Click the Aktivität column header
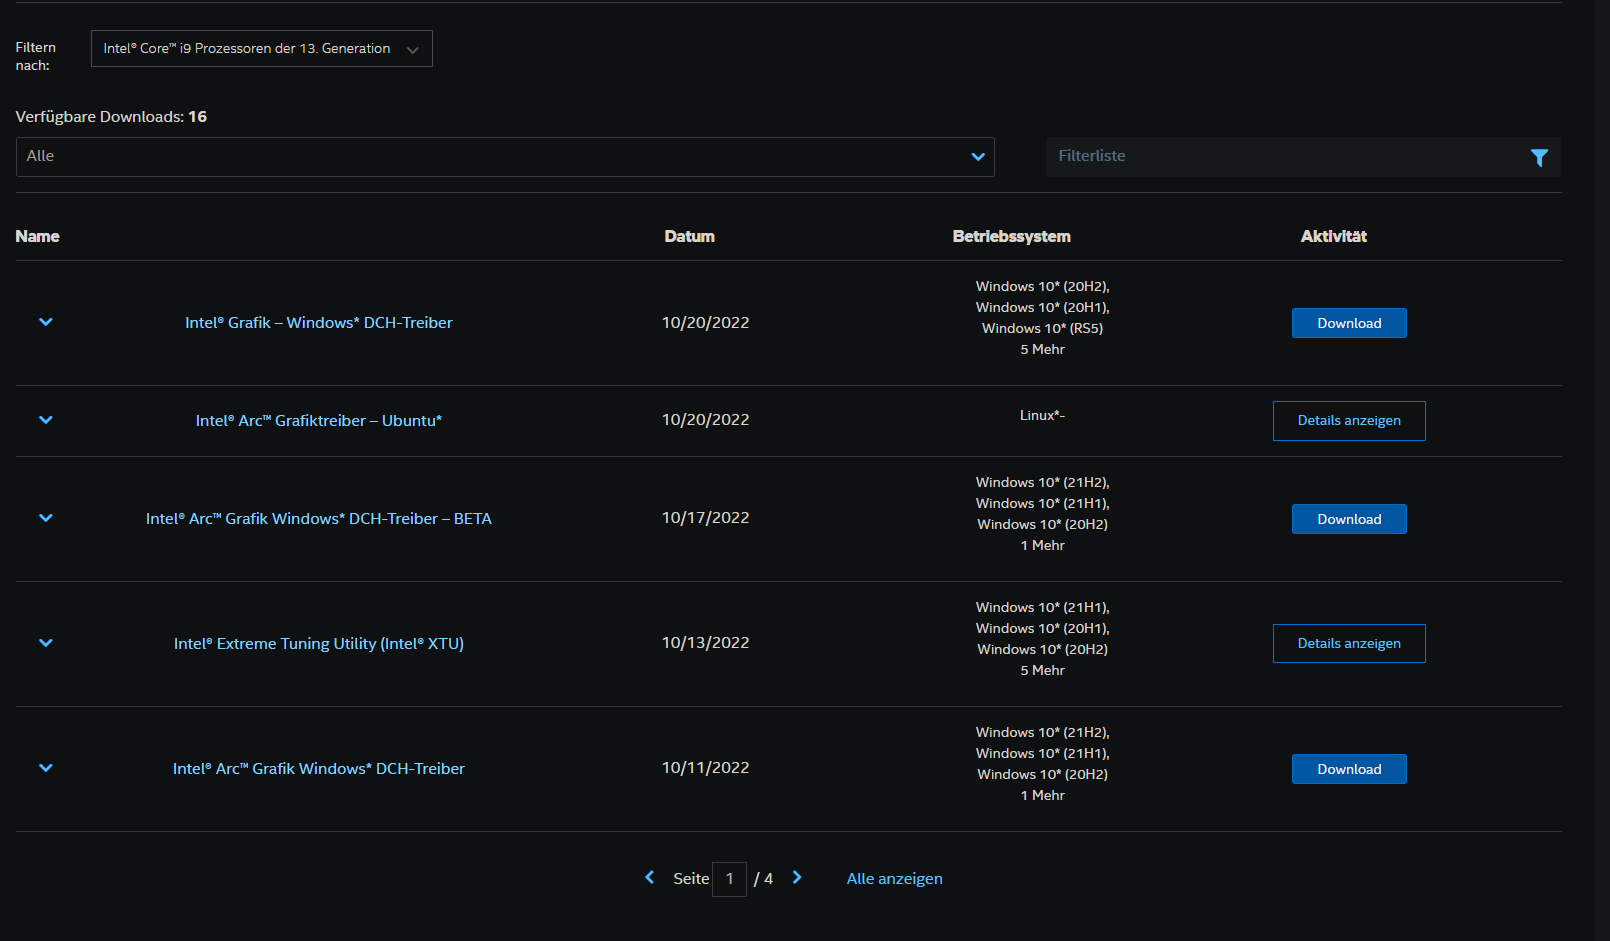 (1334, 237)
